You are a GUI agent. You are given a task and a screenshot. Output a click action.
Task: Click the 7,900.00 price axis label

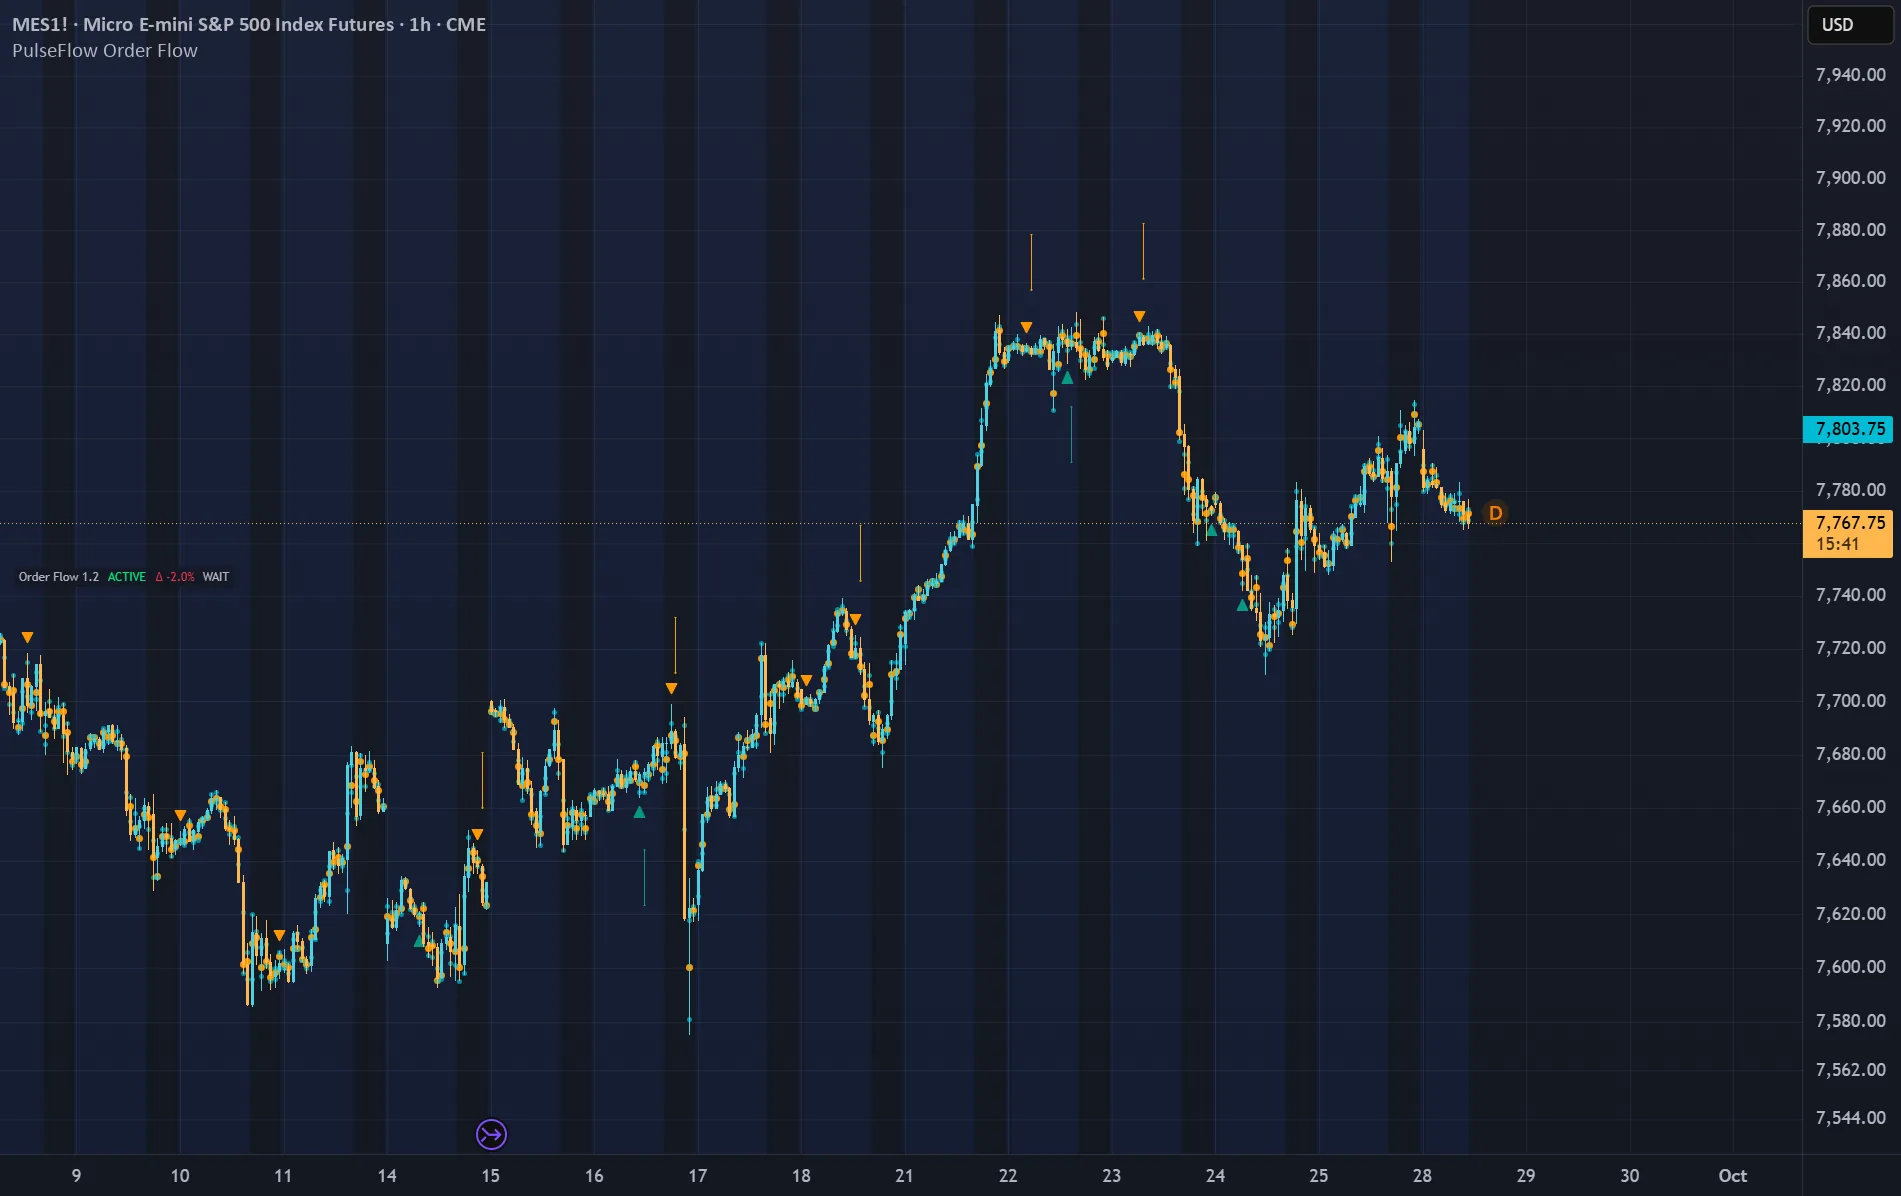click(x=1850, y=178)
